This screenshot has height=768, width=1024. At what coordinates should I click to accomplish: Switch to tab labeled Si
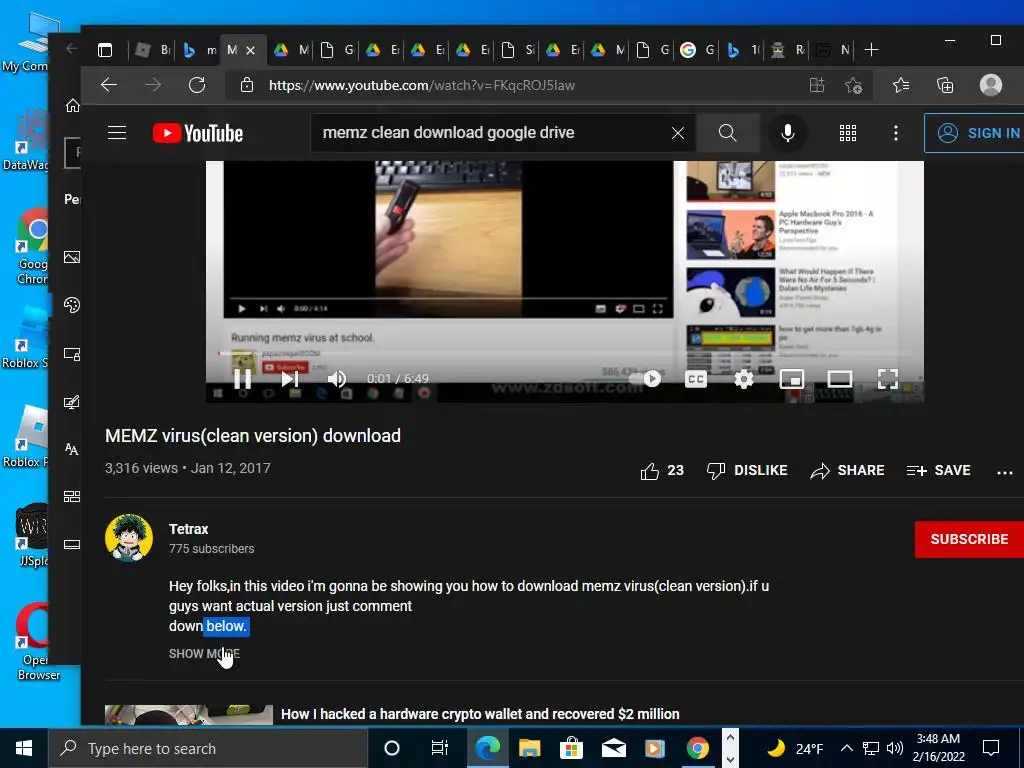click(518, 50)
